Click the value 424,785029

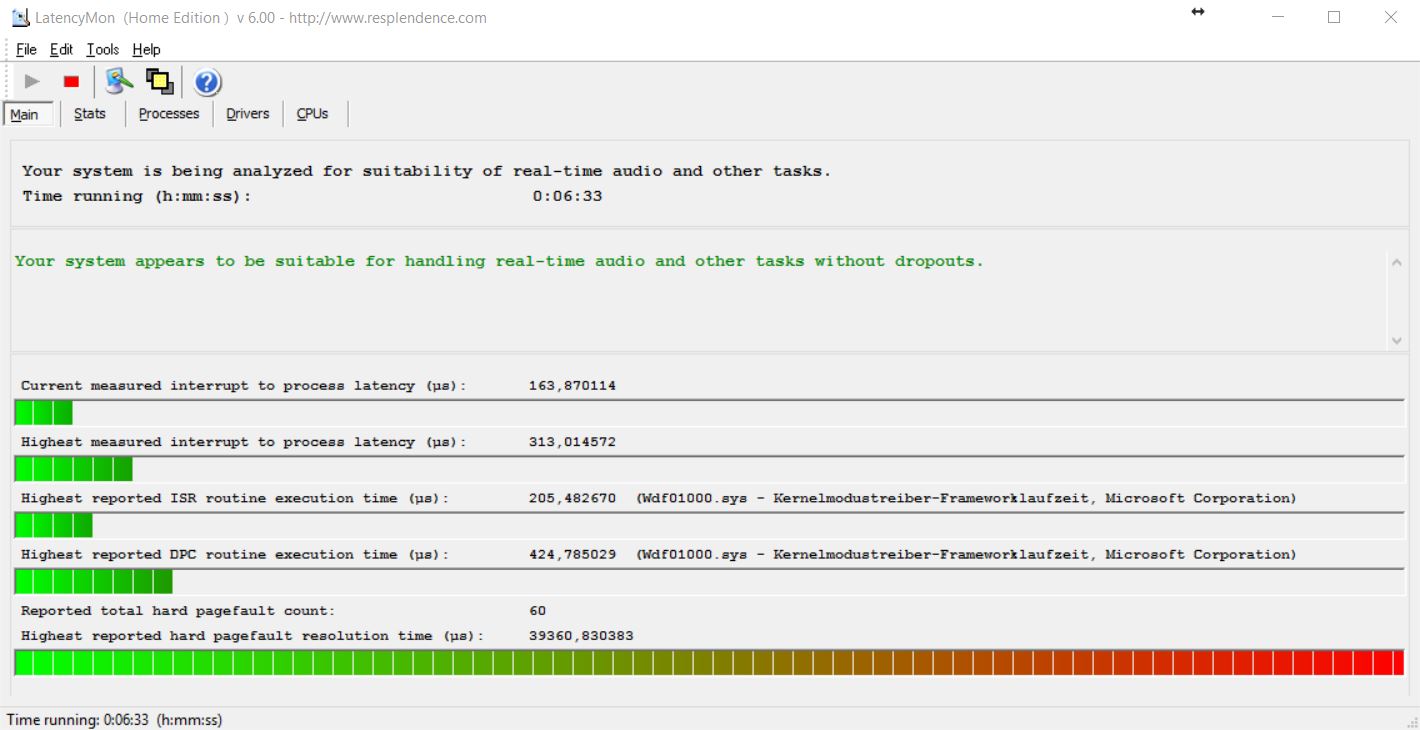572,554
